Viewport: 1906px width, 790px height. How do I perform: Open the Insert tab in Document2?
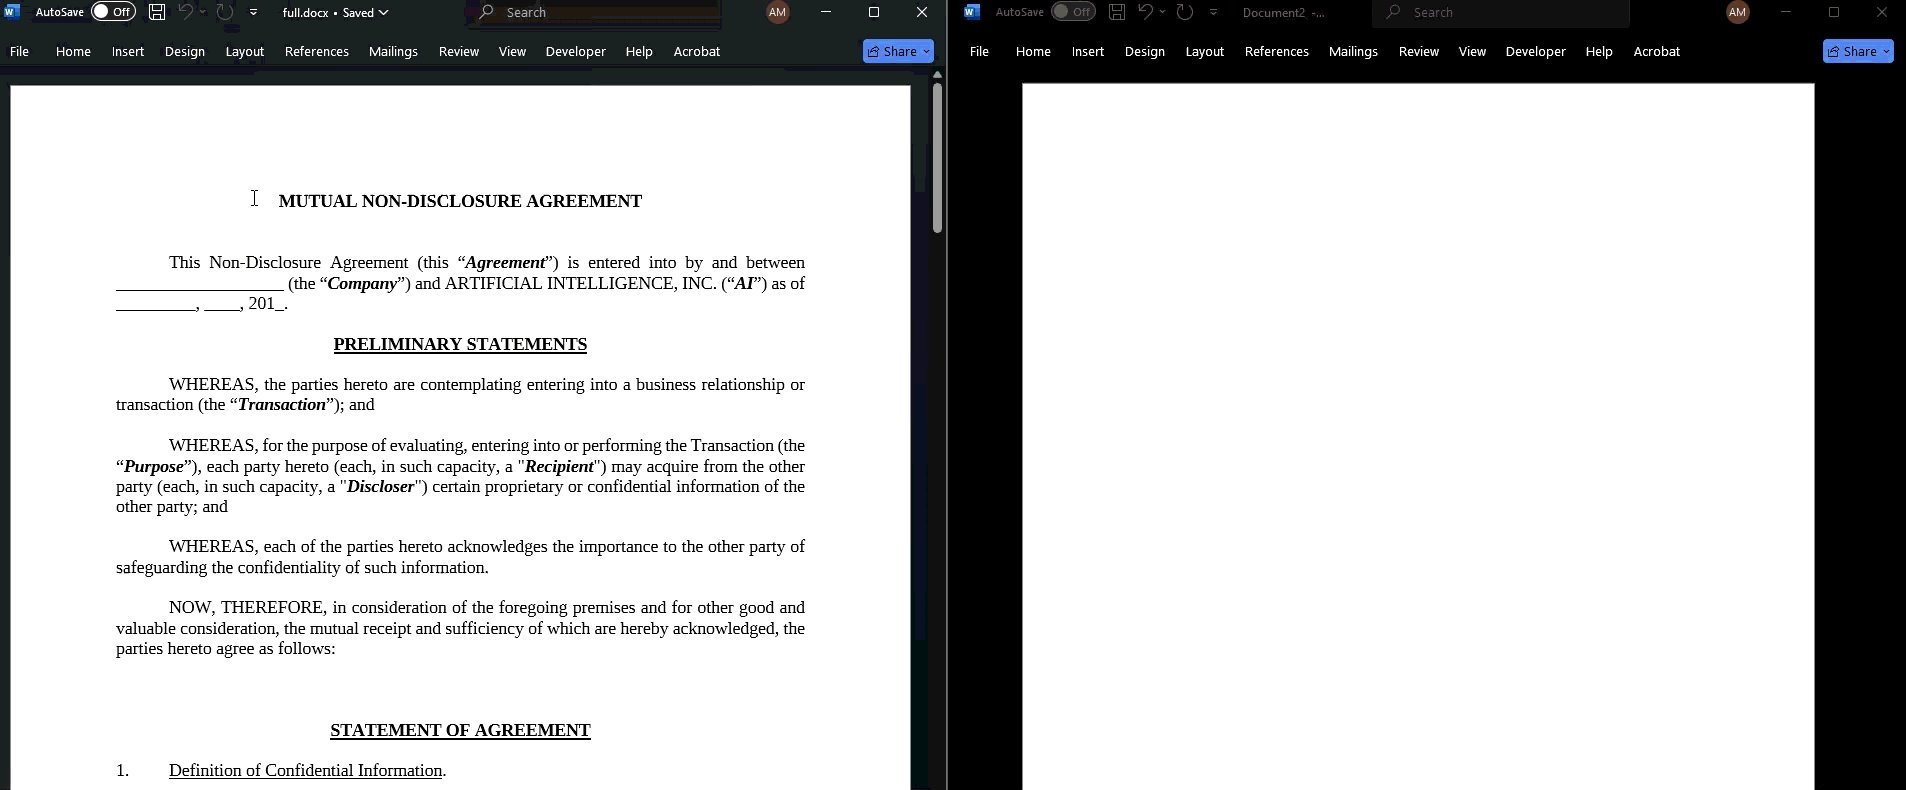1088,51
